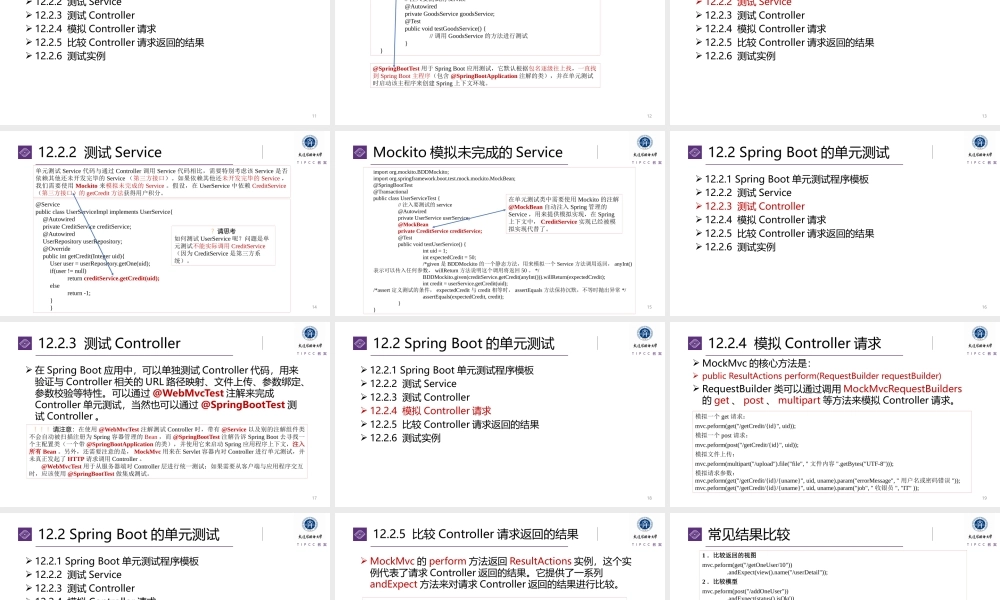Image resolution: width=1000 pixels, height=600 pixels.
Task: Click the title icon beside "12.2.2 测试 Service" heading
Action: pyautogui.click(x=23, y=153)
